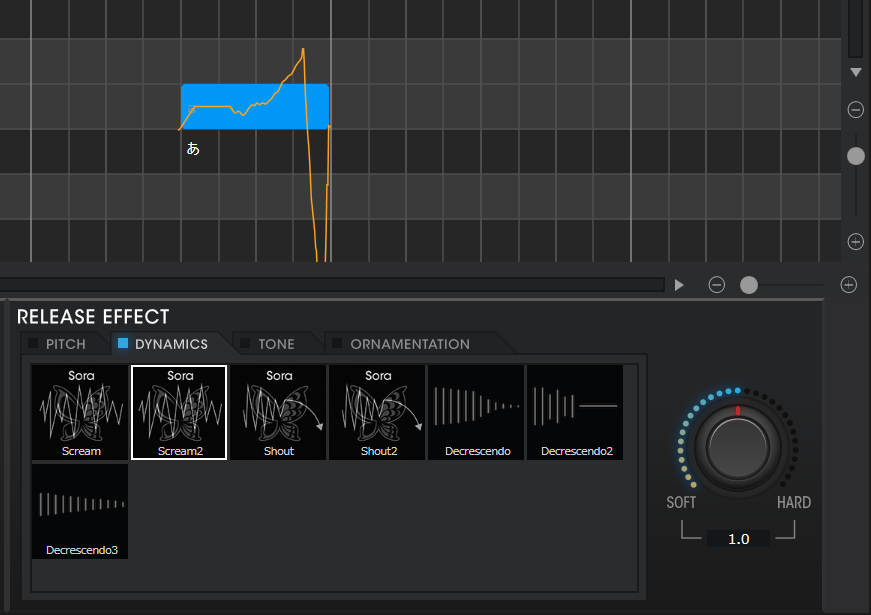871x615 pixels.
Task: Edit the knob value field 1.0
Action: click(x=738, y=539)
